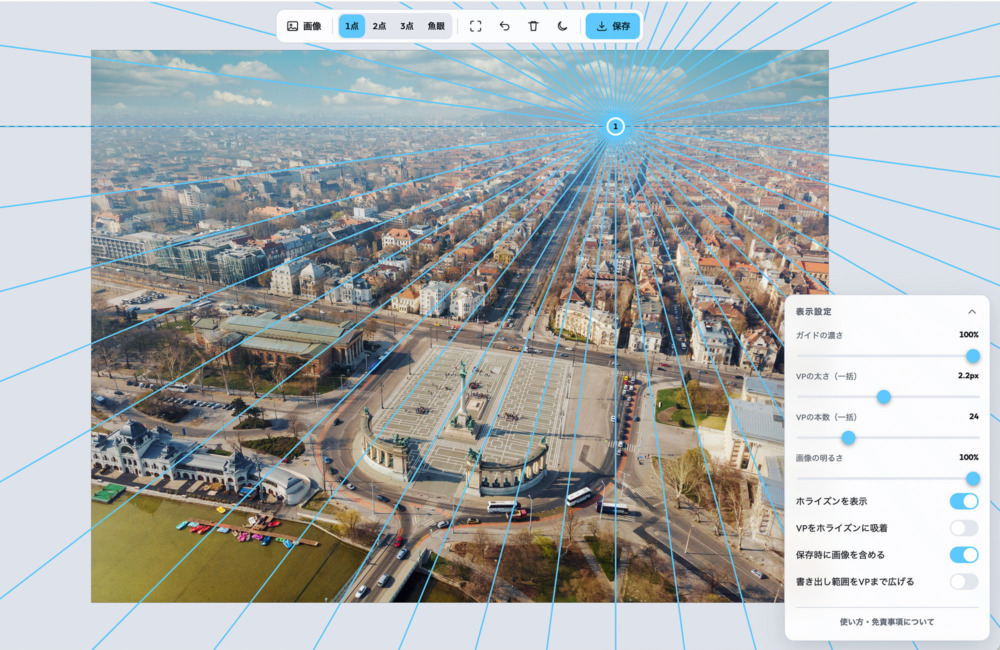
Task: Toggle dark mode moon icon
Action: [562, 26]
